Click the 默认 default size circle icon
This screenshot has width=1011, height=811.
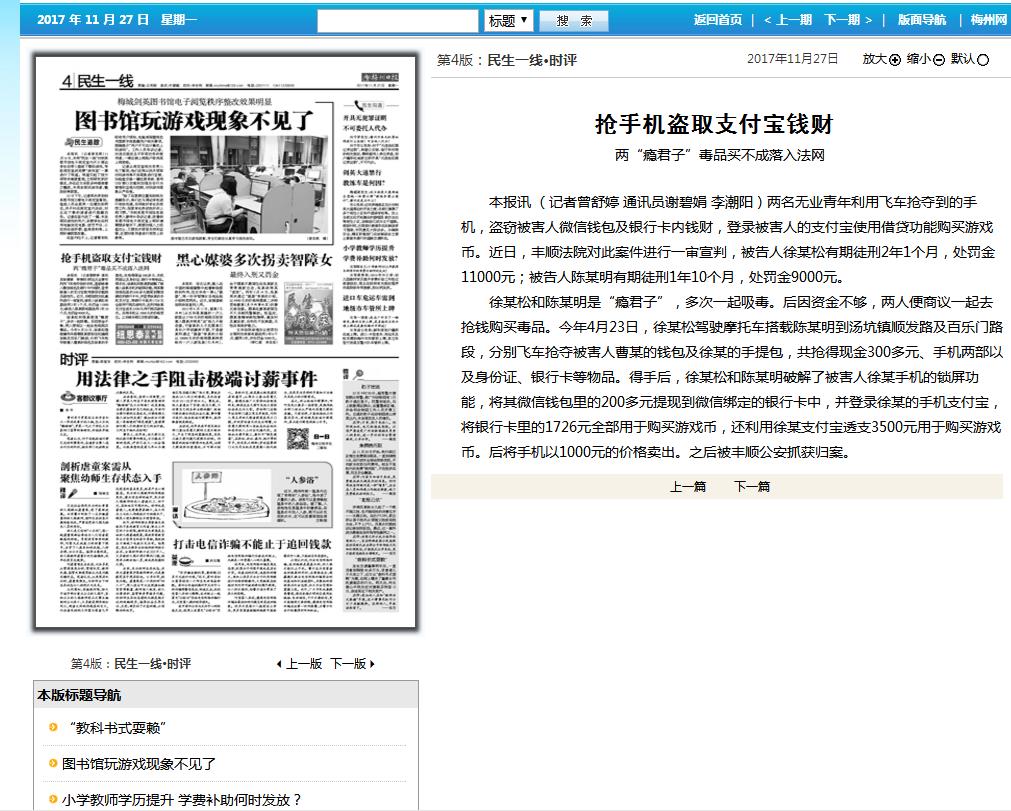[983, 60]
